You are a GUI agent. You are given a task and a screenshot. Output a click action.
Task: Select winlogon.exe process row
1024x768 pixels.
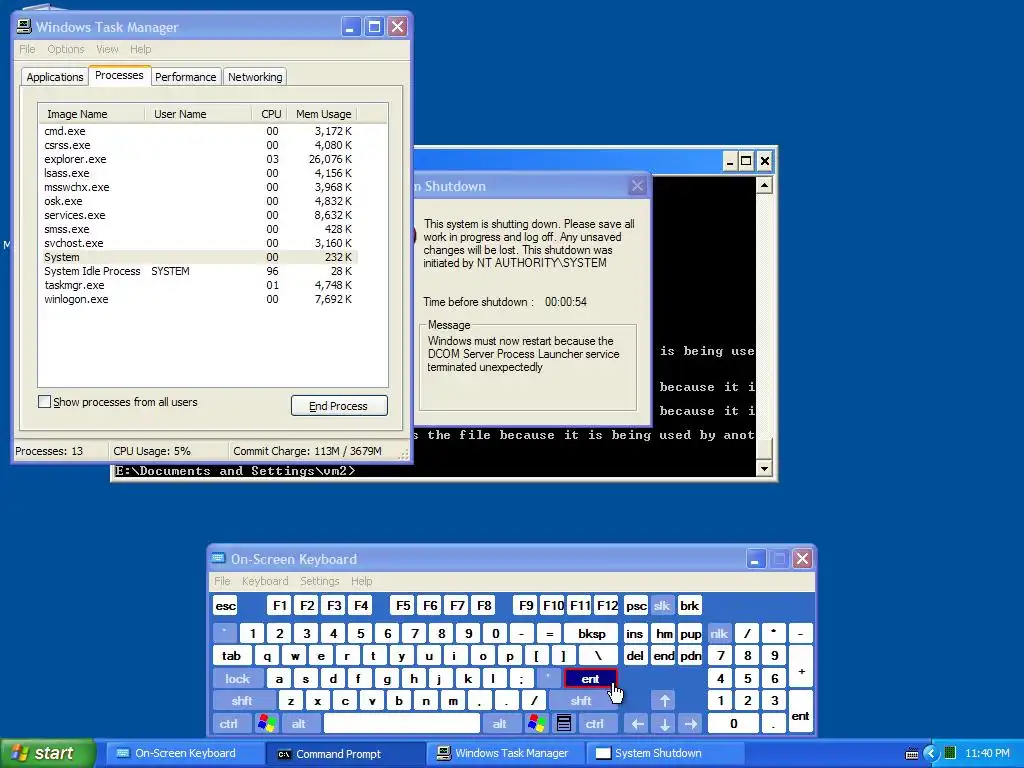[x=199, y=299]
